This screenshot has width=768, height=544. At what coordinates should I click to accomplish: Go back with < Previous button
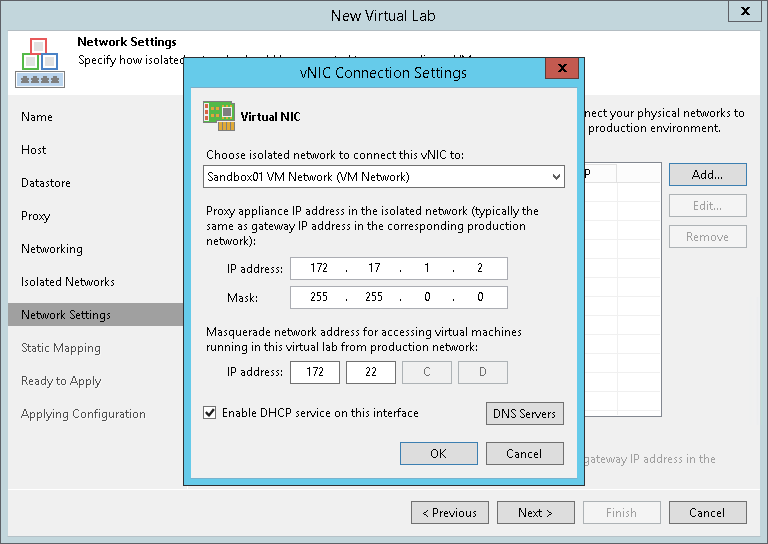pos(449,513)
